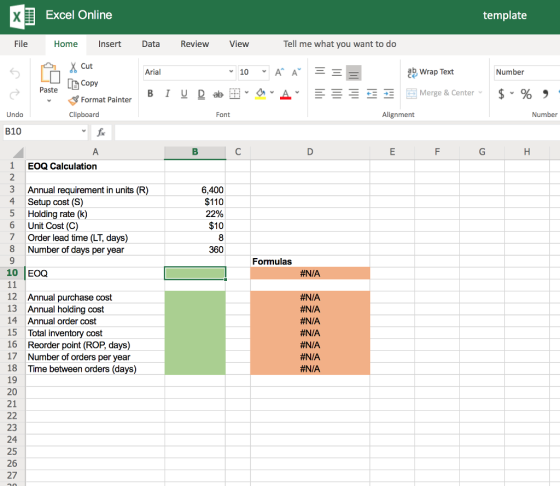Click the Excel Online logo icon

tap(22, 16)
